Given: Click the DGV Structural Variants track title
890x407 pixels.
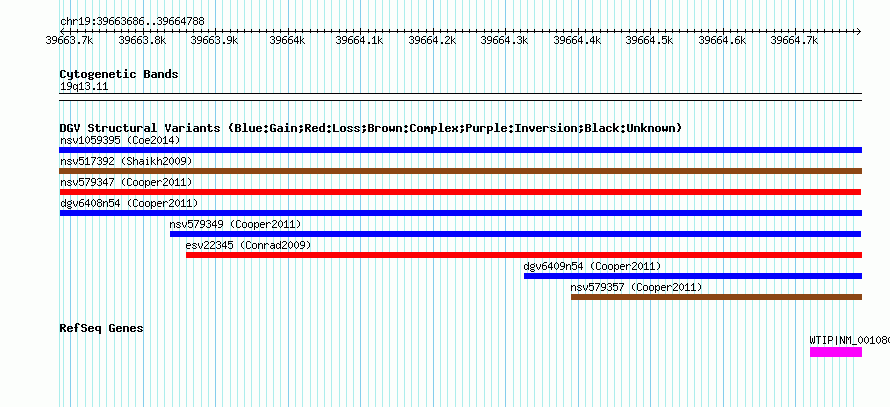Looking at the screenshot, I should 370,128.
